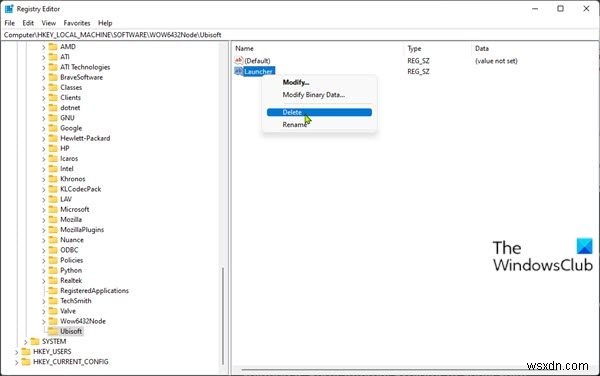Select the MozillaPlugins key label

click(x=82, y=230)
